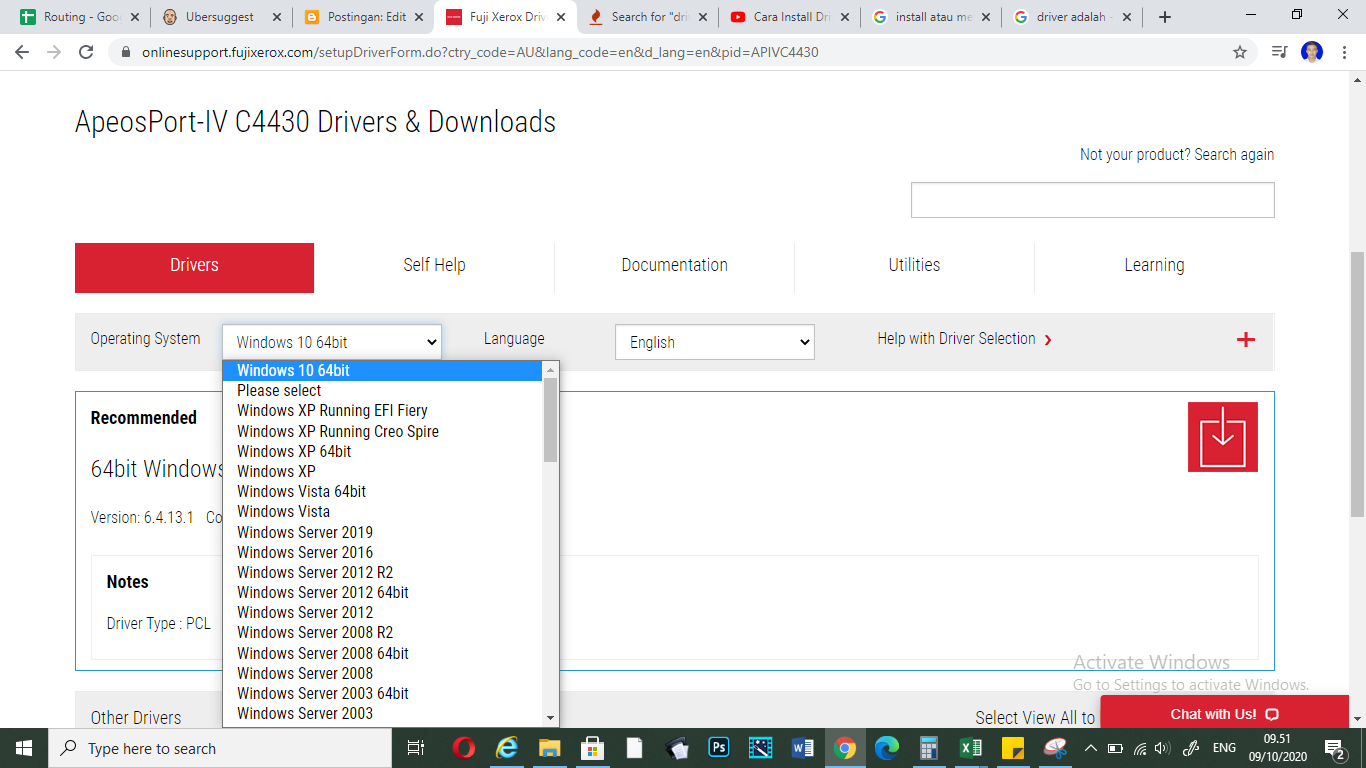
Task: Switch to driver adalah Google tab
Action: [x=1072, y=17]
